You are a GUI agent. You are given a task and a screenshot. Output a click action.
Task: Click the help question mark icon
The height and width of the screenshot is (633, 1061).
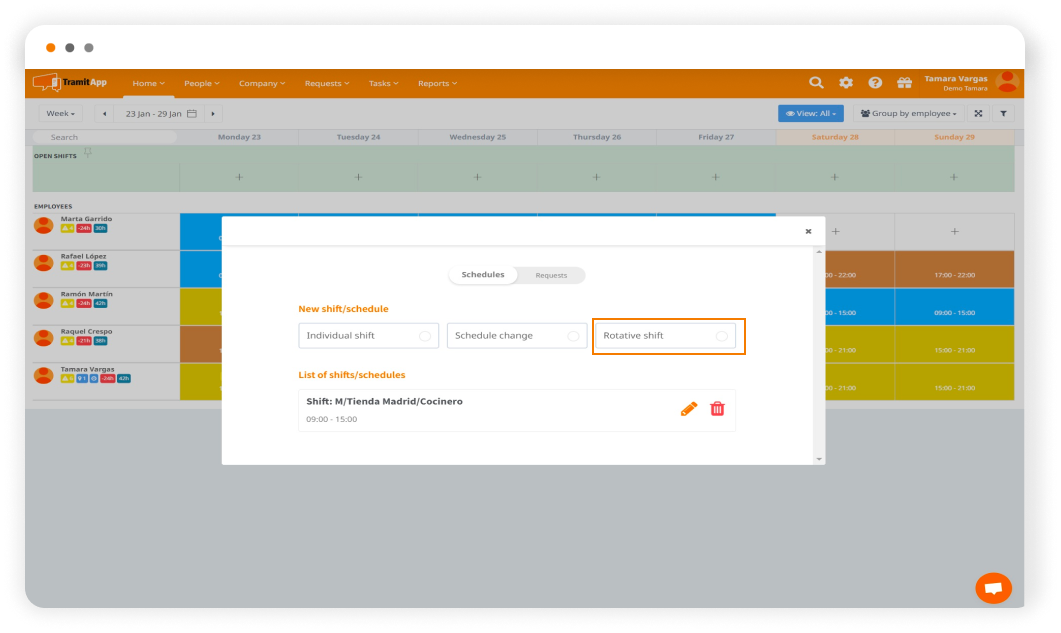pyautogui.click(x=875, y=83)
